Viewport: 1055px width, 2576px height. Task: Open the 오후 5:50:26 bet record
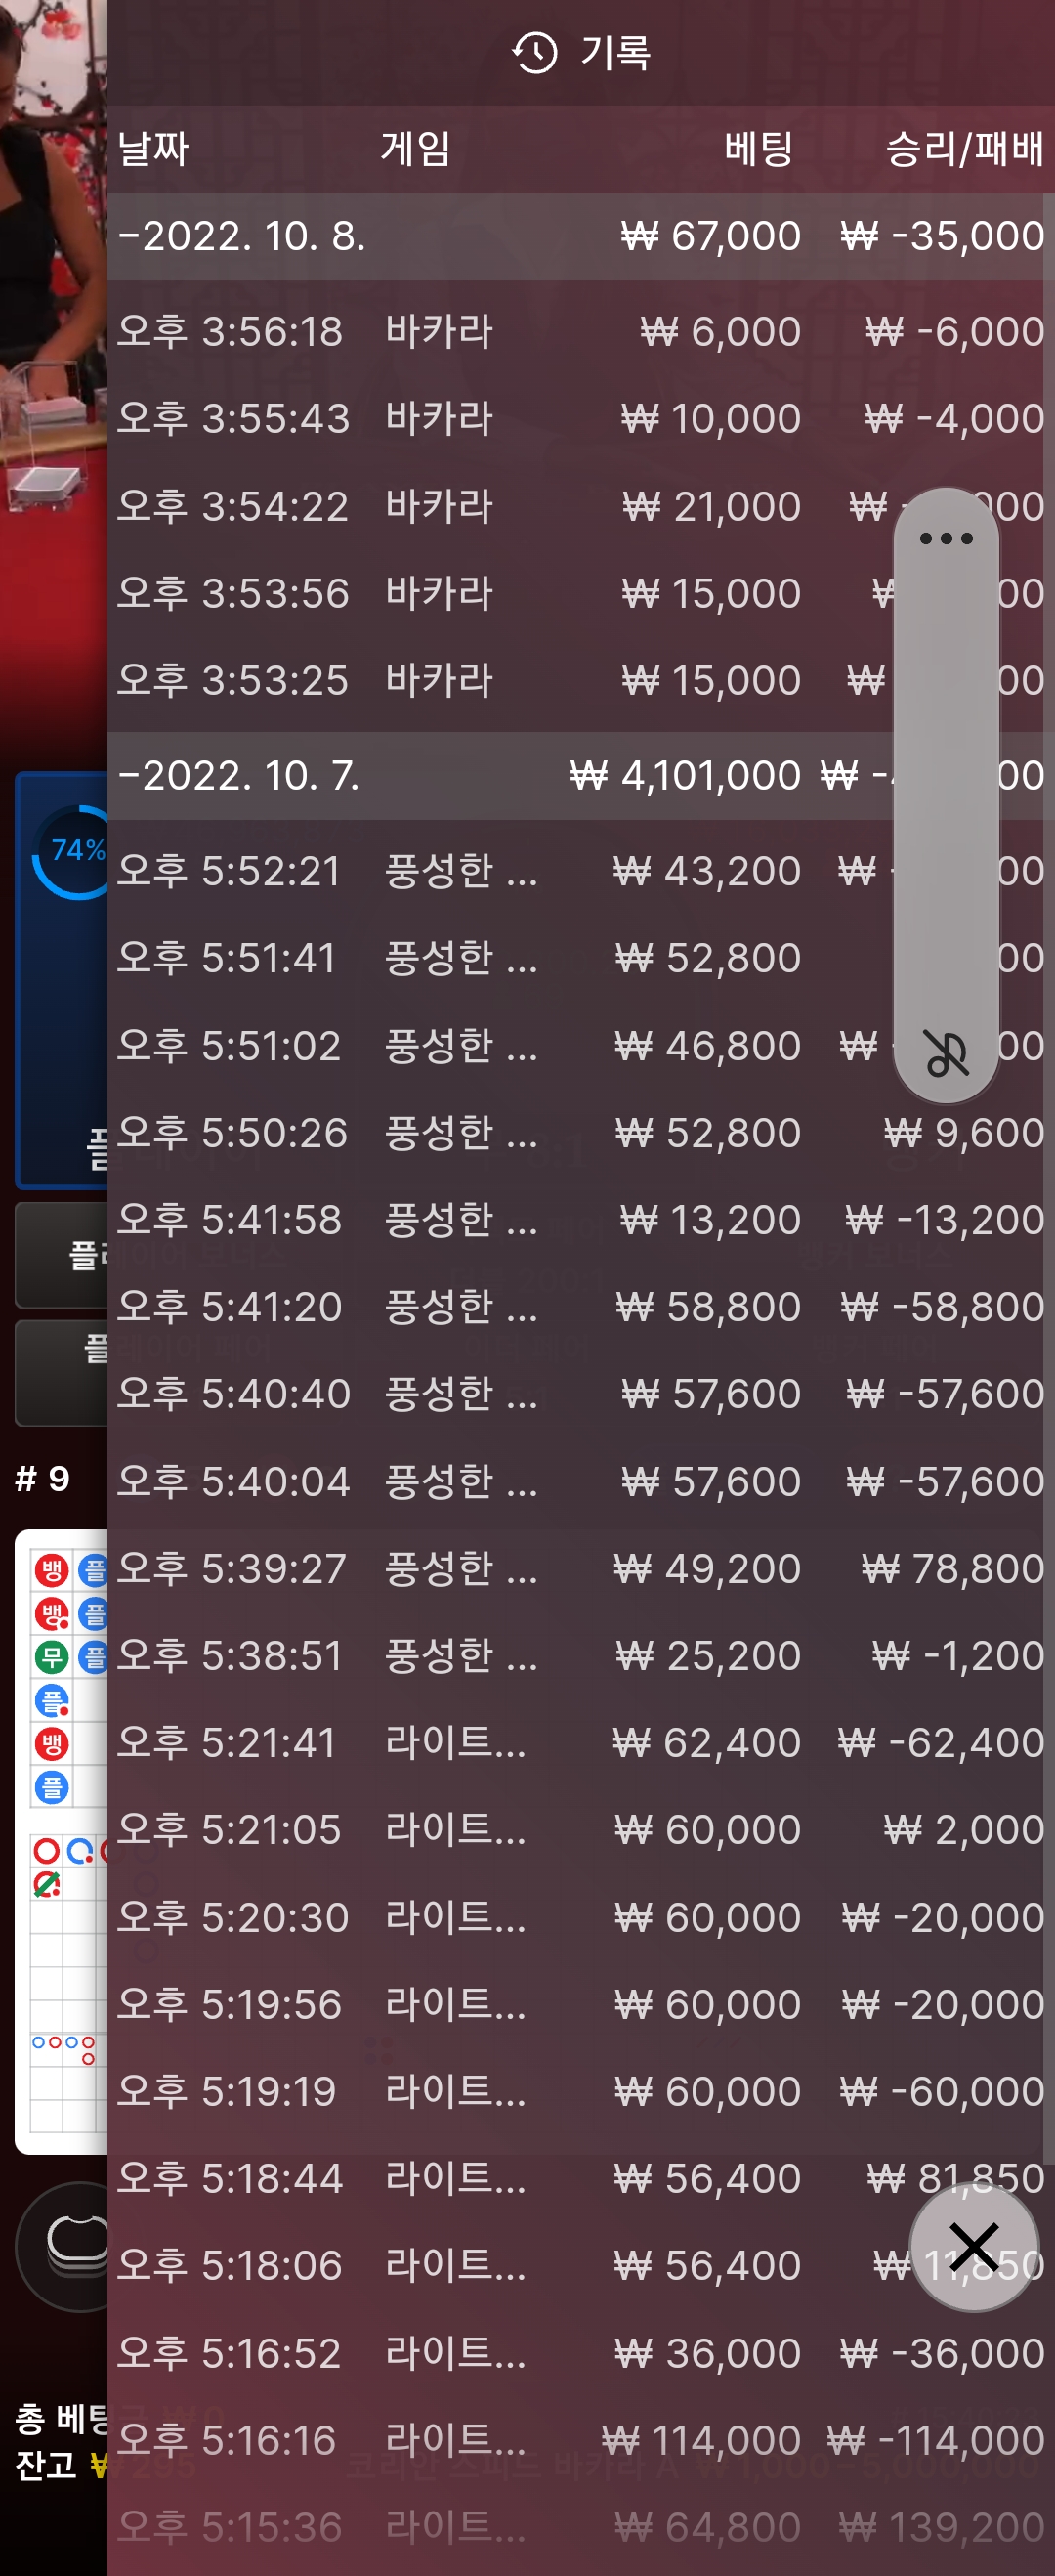pyautogui.click(x=578, y=1133)
